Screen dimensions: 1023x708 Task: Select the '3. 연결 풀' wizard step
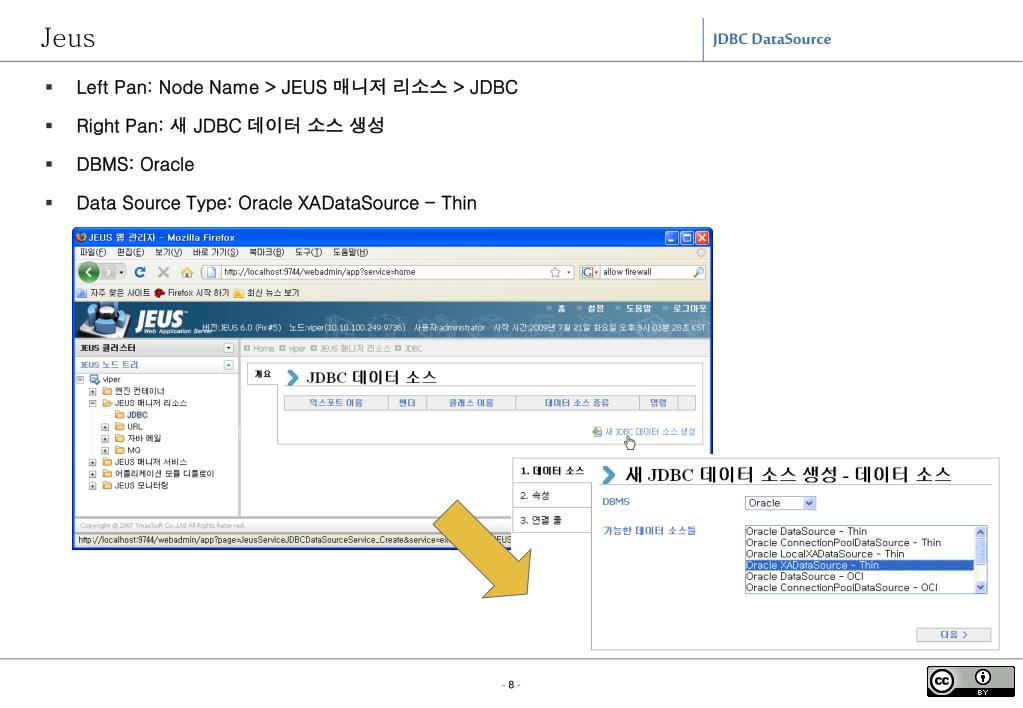coord(553,521)
